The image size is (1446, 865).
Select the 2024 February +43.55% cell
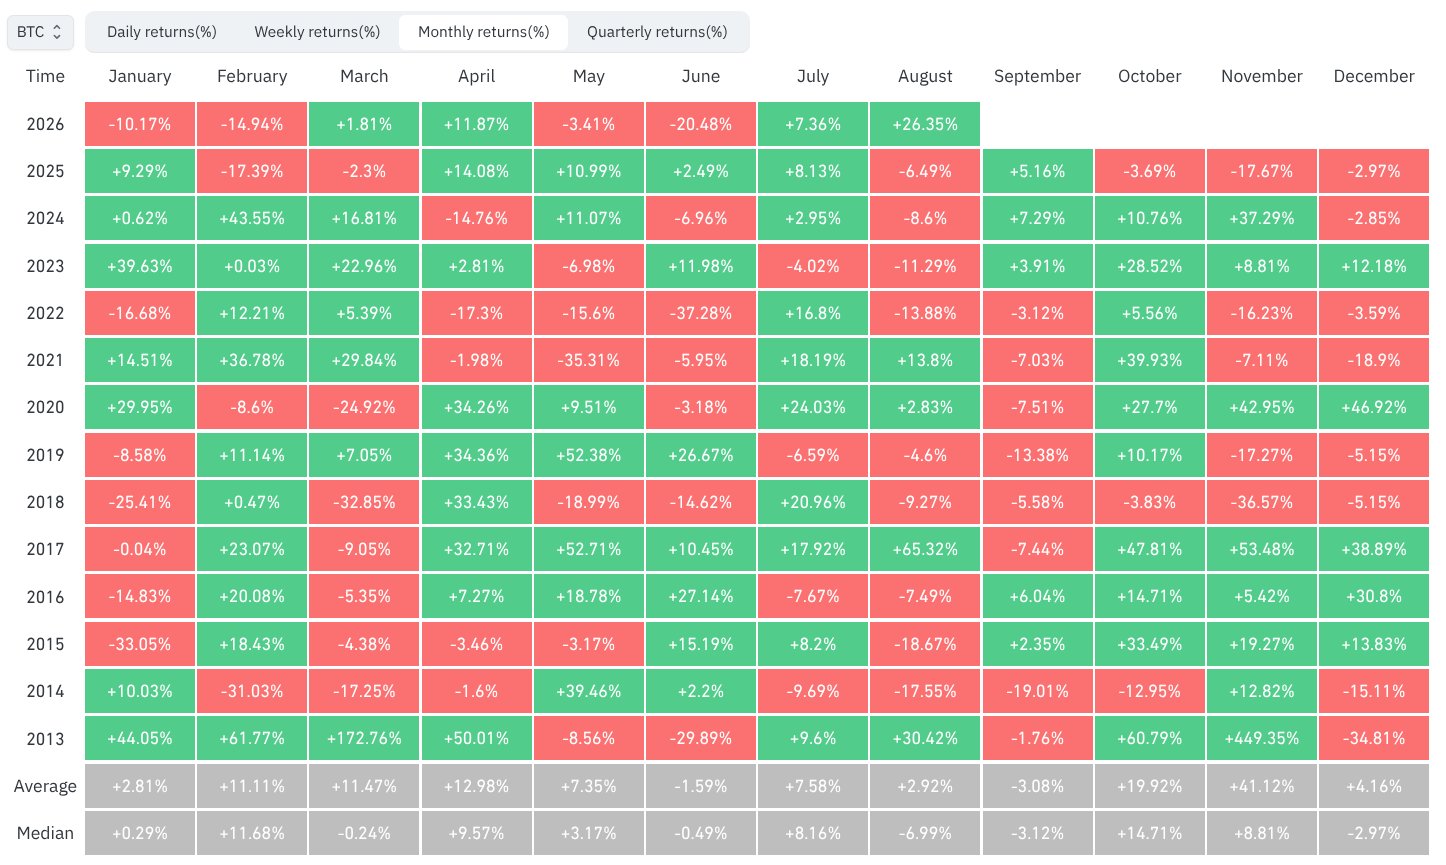point(252,218)
